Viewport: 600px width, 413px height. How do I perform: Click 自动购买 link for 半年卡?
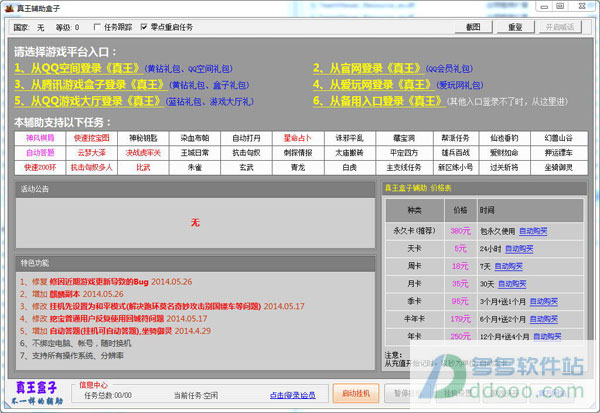tap(543, 319)
